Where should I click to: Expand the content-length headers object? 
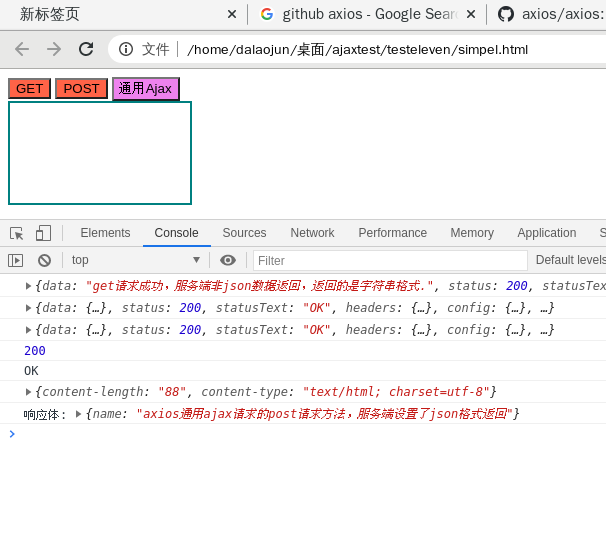click(x=28, y=392)
